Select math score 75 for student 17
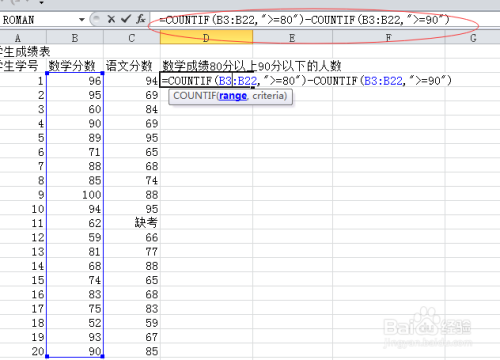500x360 pixels. pos(75,309)
